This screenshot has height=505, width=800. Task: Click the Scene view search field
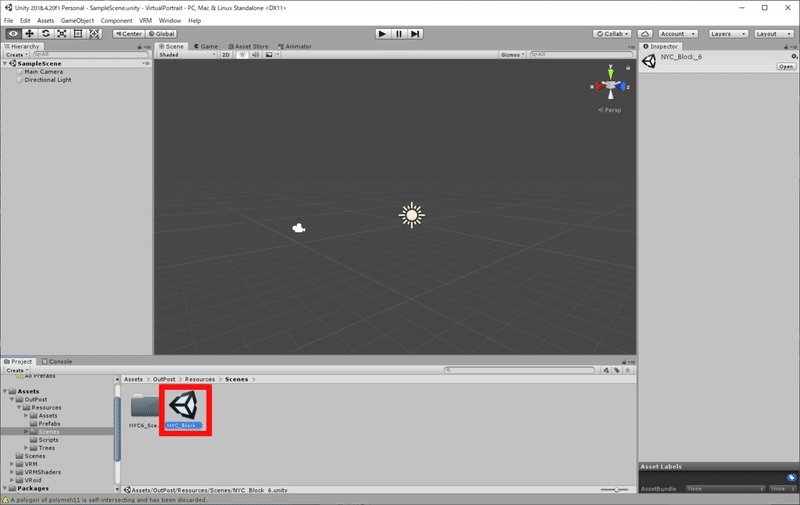[x=581, y=55]
